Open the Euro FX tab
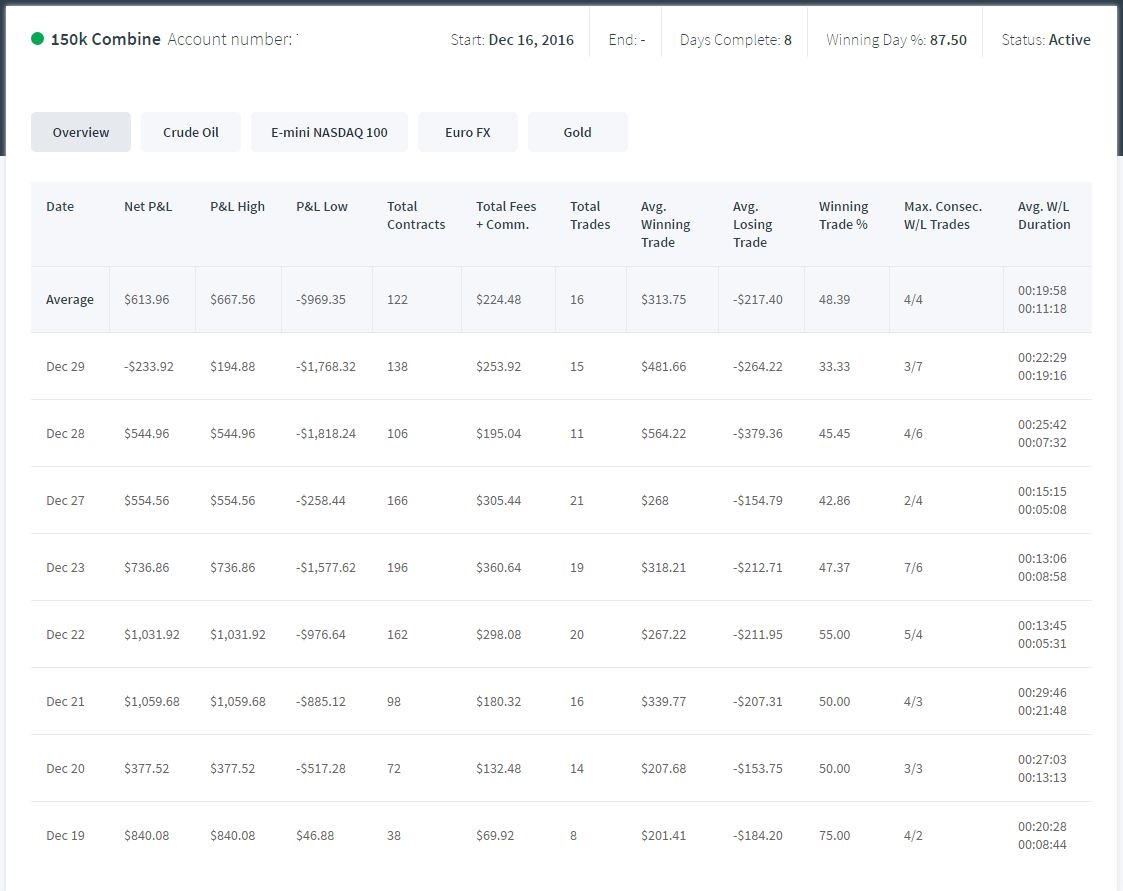 click(468, 132)
